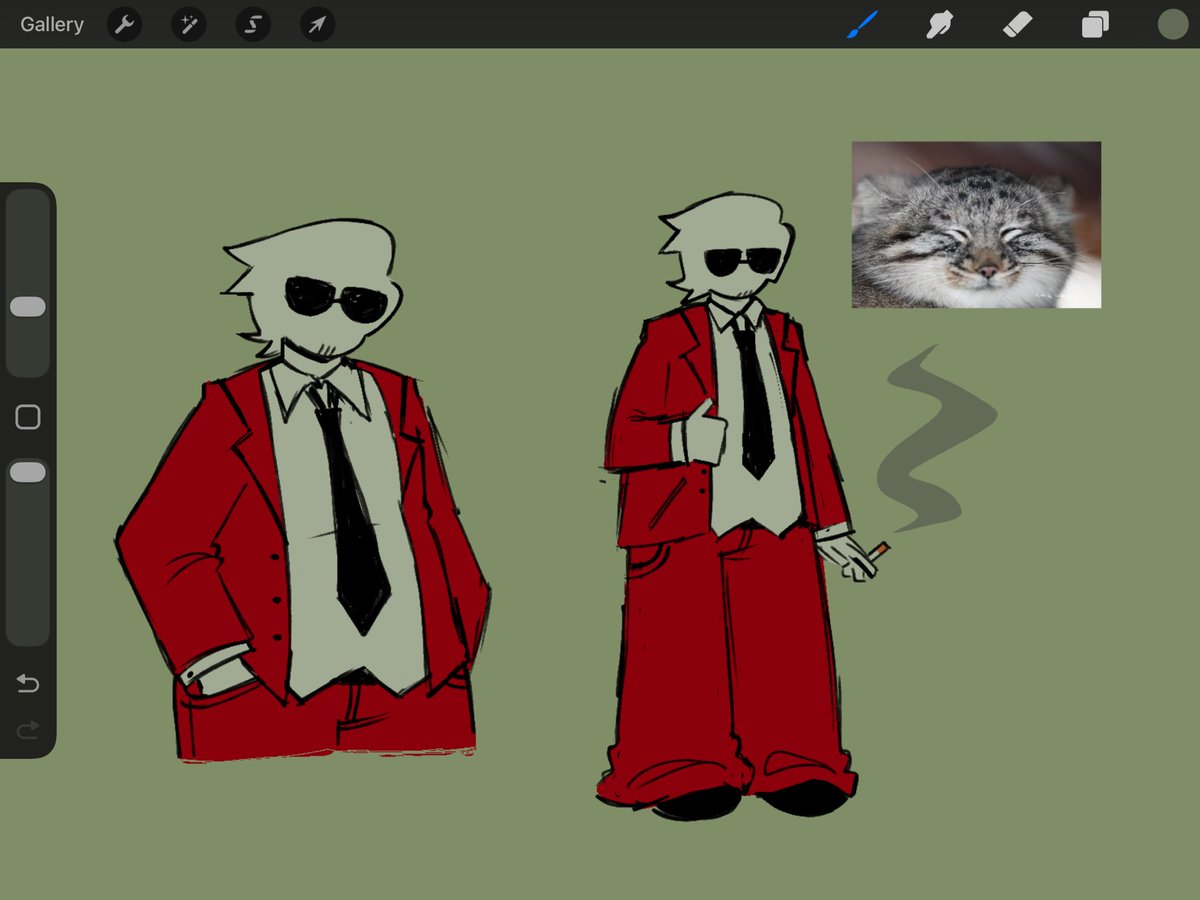Screen dimensions: 1200x900
Task: Redo the last action
Action: point(28,731)
